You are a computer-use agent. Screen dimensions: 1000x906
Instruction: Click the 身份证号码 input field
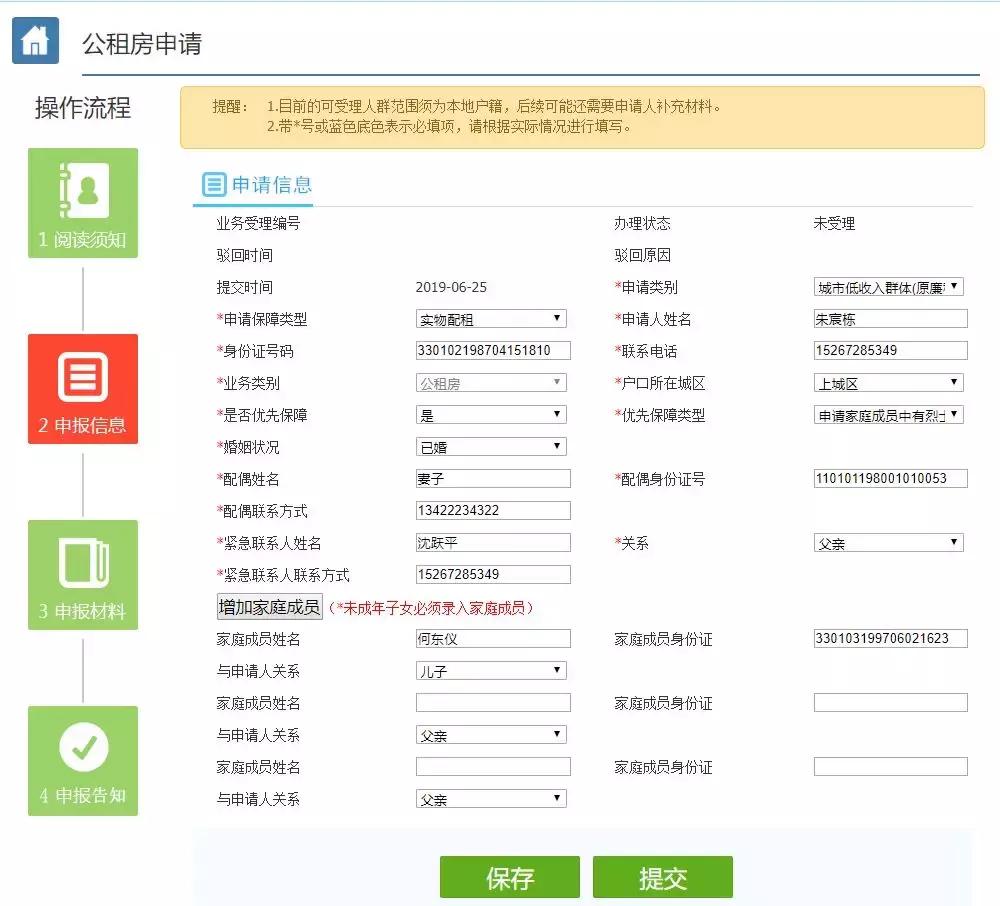(x=491, y=350)
